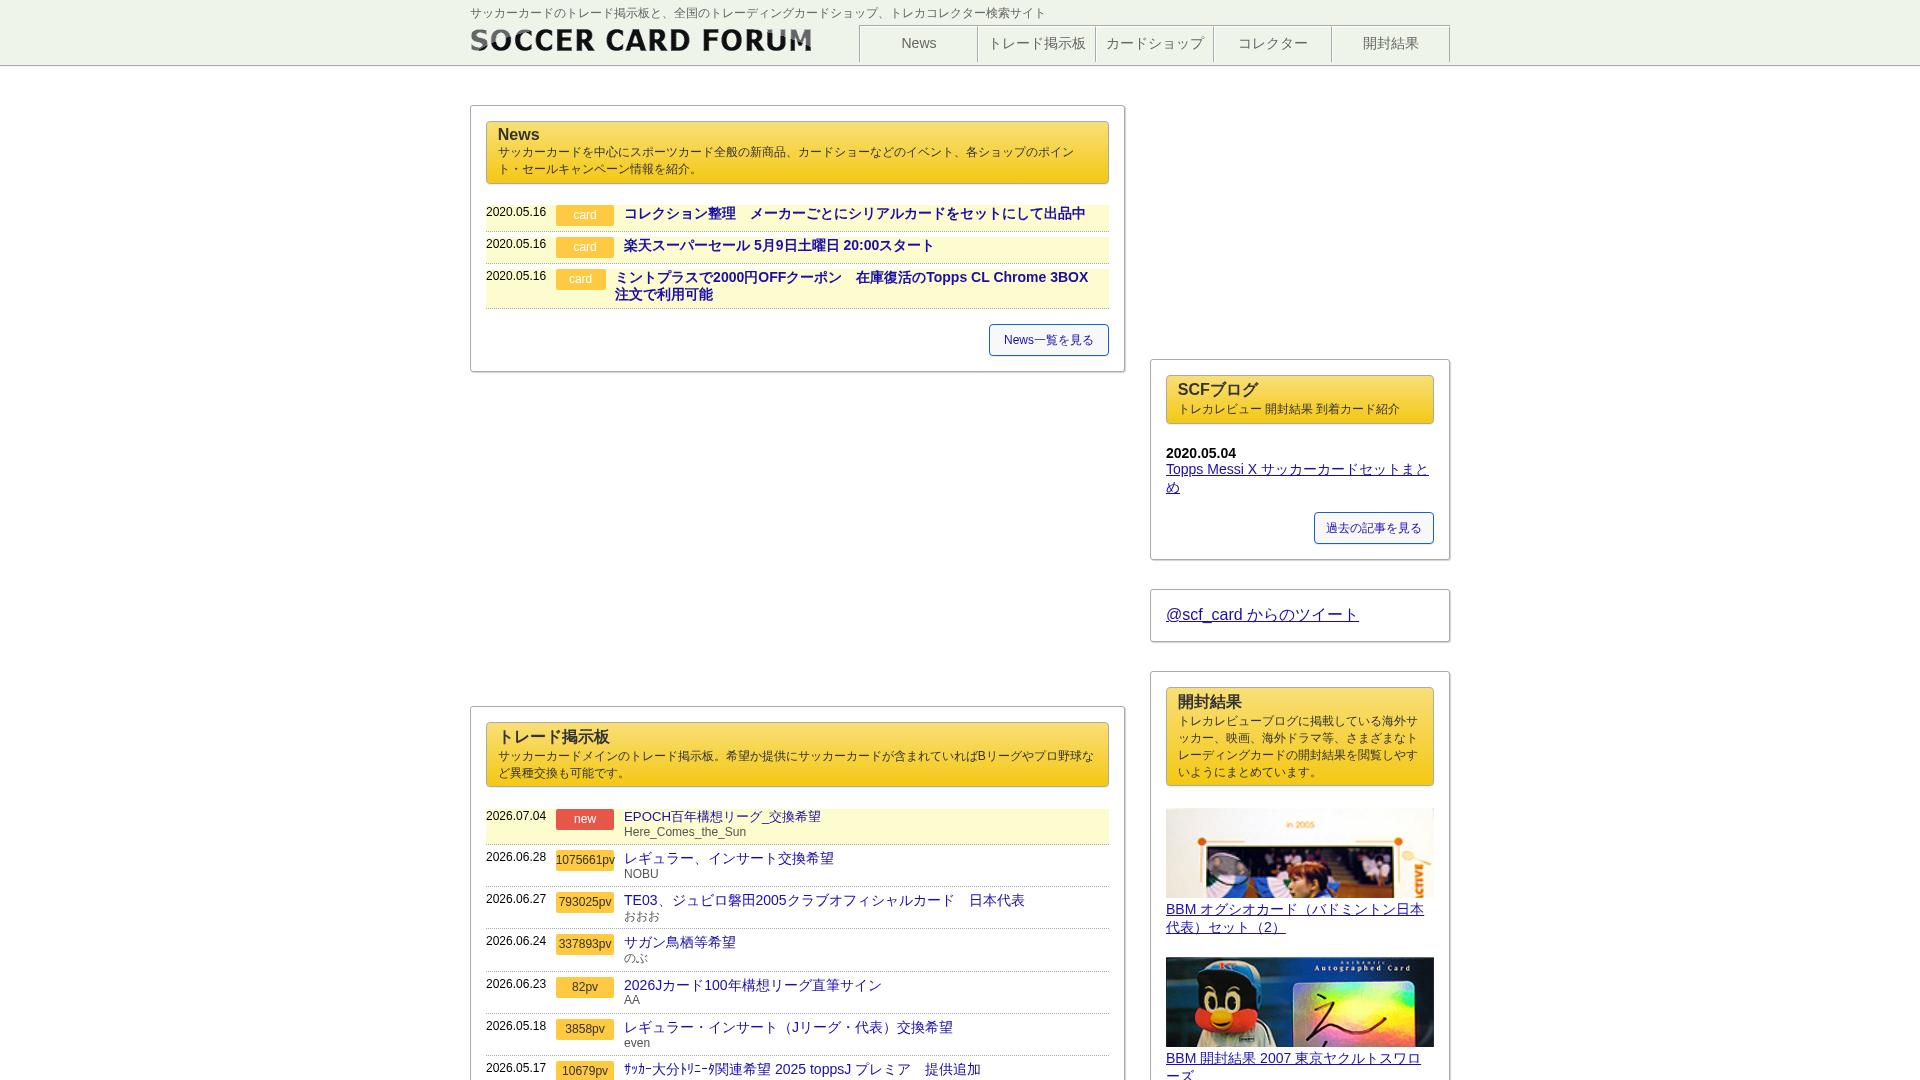Click card tag beside 楽天スーパーセール news
Image resolution: width=1920 pixels, height=1080 pixels.
click(585, 248)
